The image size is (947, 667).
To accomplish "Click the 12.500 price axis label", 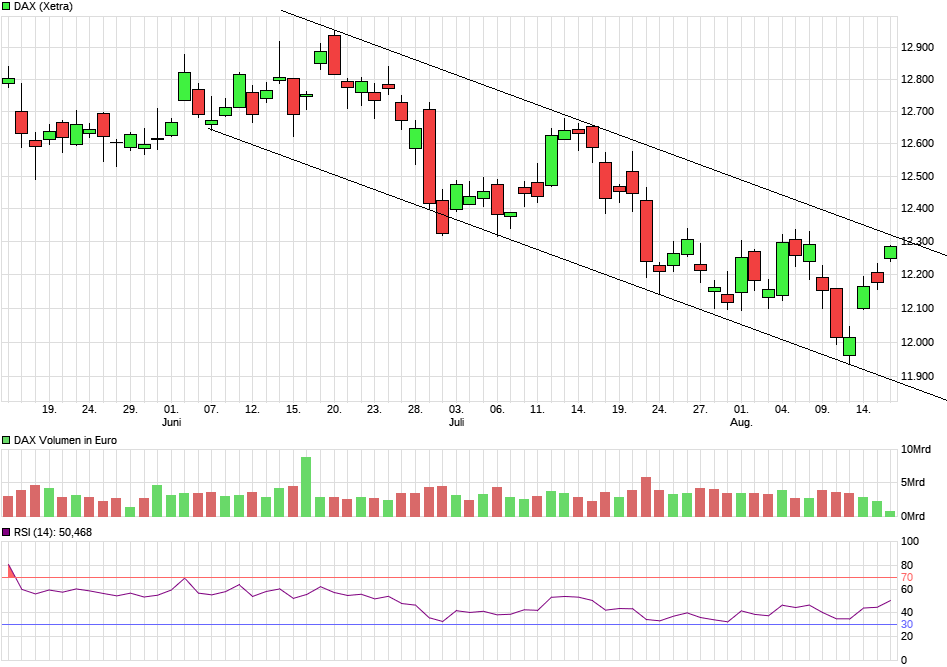I will pyautogui.click(x=917, y=176).
